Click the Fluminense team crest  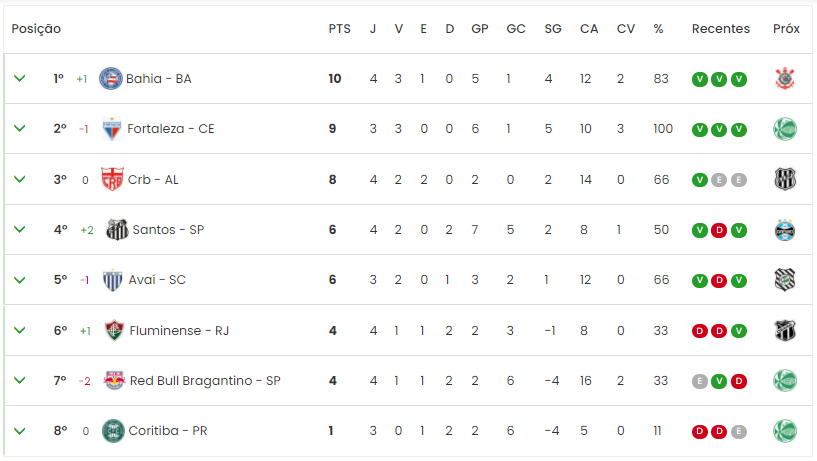[114, 330]
